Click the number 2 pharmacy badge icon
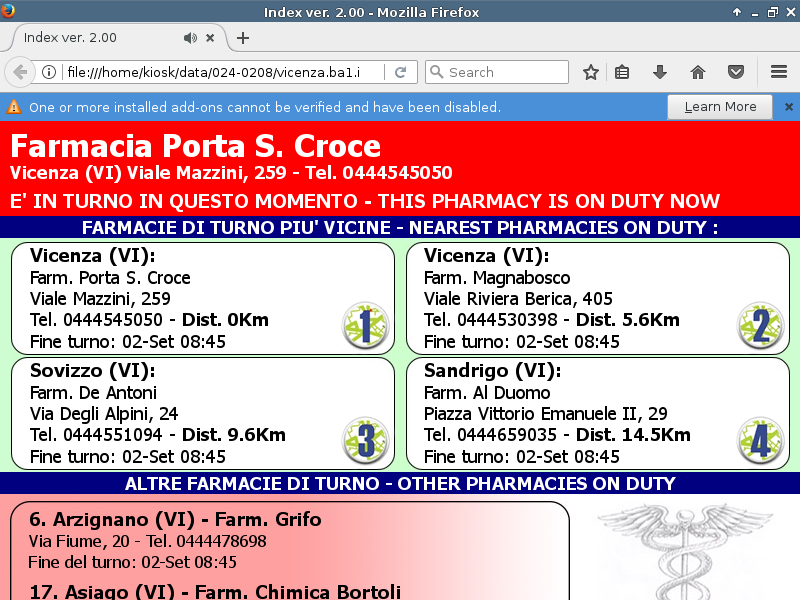Image resolution: width=800 pixels, height=600 pixels. (760, 326)
